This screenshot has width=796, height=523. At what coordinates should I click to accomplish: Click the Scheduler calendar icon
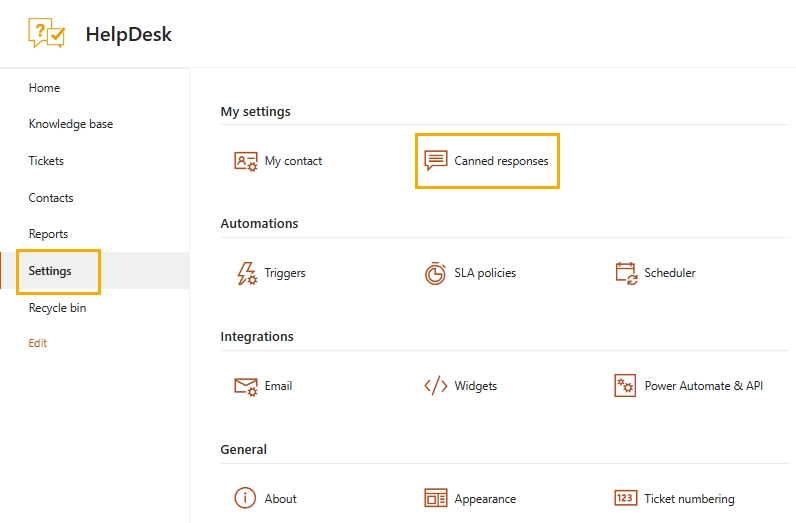626,273
